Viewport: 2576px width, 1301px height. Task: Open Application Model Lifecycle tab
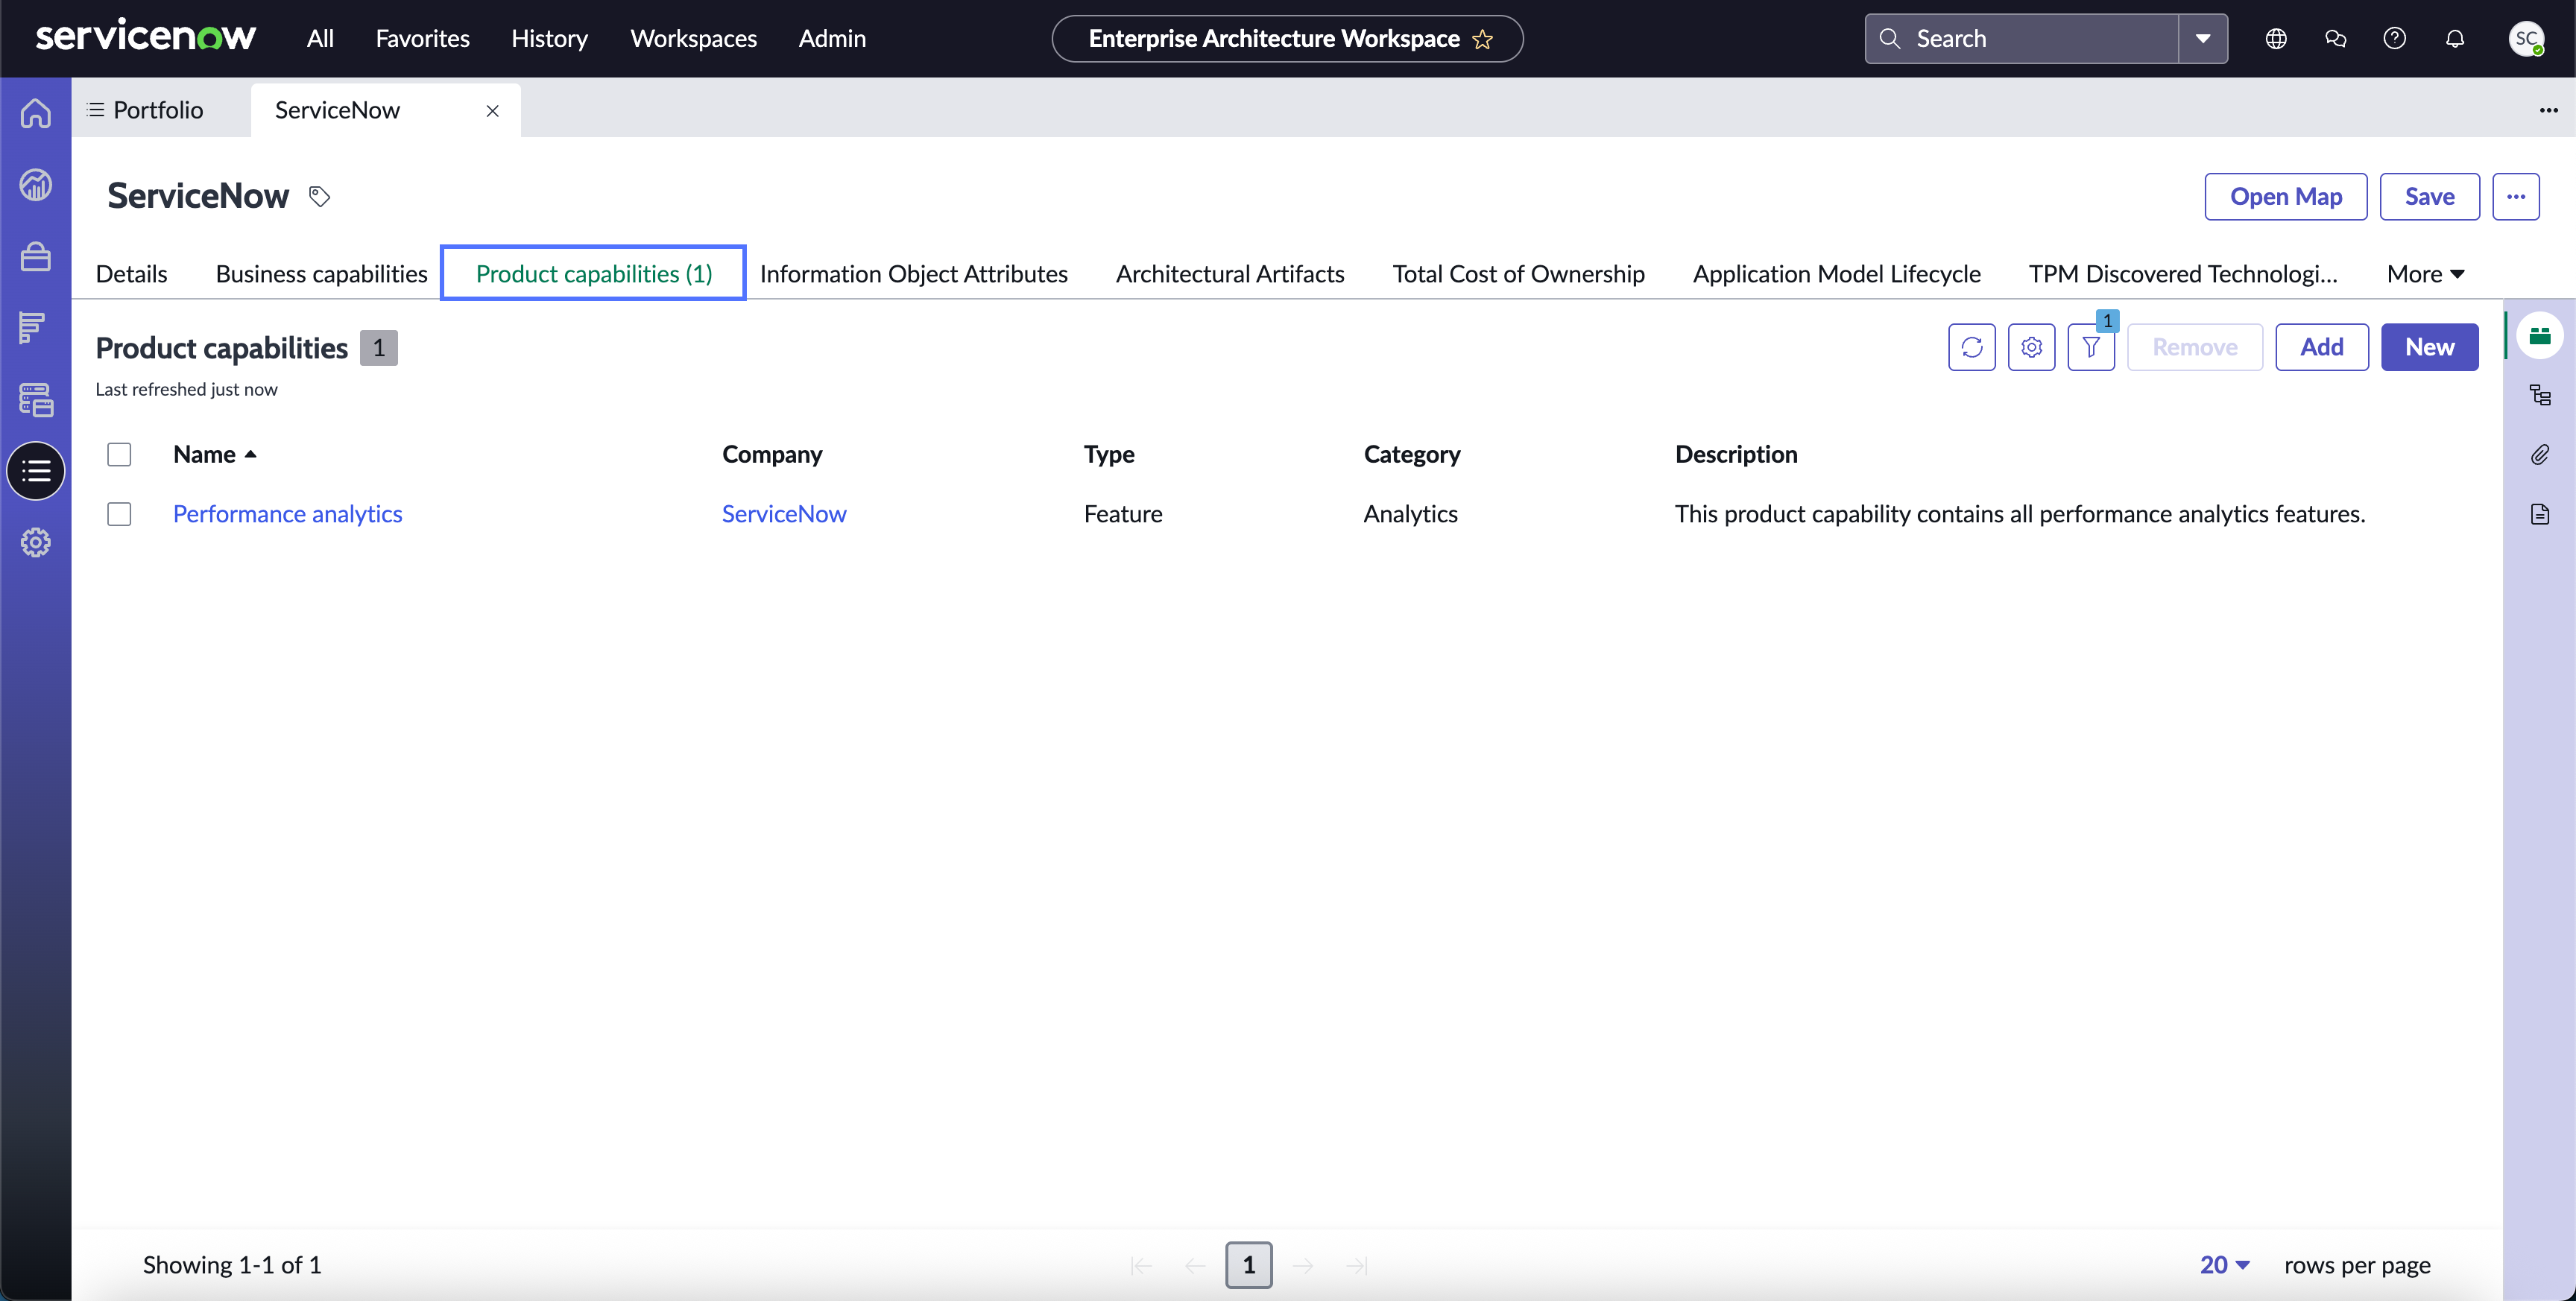pyautogui.click(x=1836, y=274)
